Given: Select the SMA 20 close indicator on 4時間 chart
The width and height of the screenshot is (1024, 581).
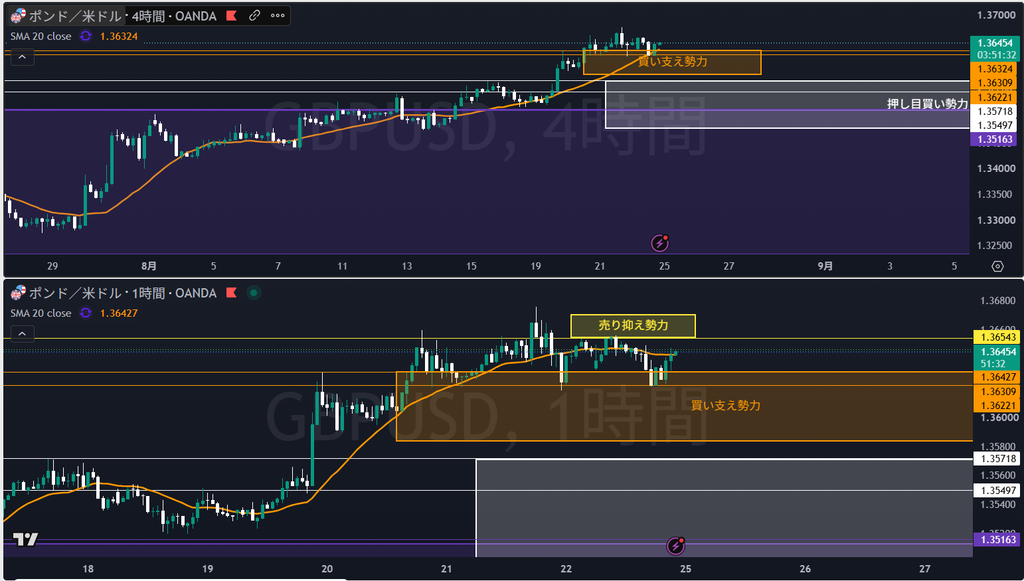Looking at the screenshot, I should point(40,37).
